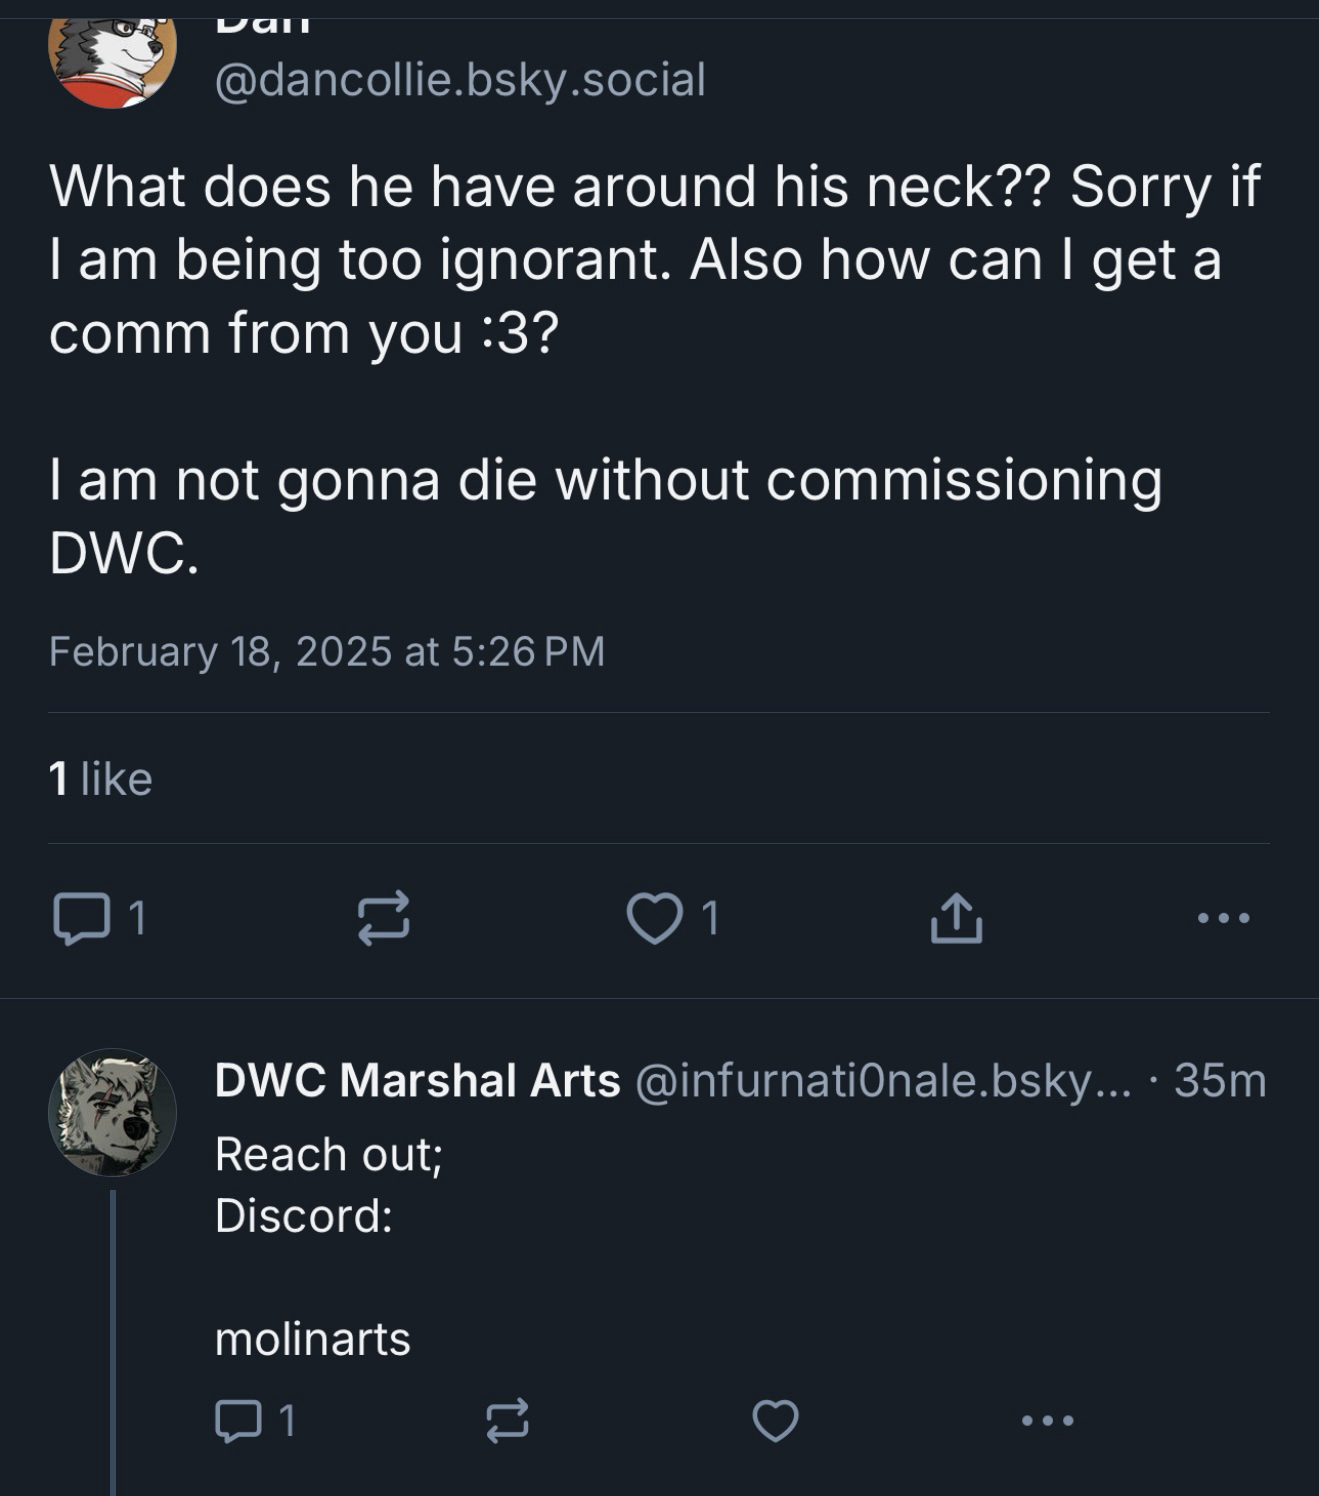Like the DWC Marshal Arts reply
The height and width of the screenshot is (1496, 1319).
click(775, 1420)
